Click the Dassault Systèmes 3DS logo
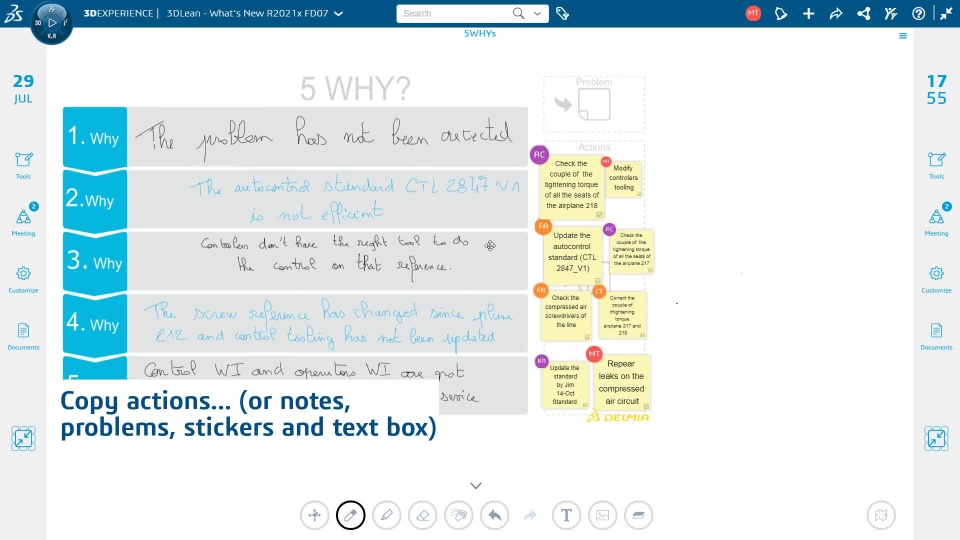960x540 pixels. pyautogui.click(x=13, y=13)
